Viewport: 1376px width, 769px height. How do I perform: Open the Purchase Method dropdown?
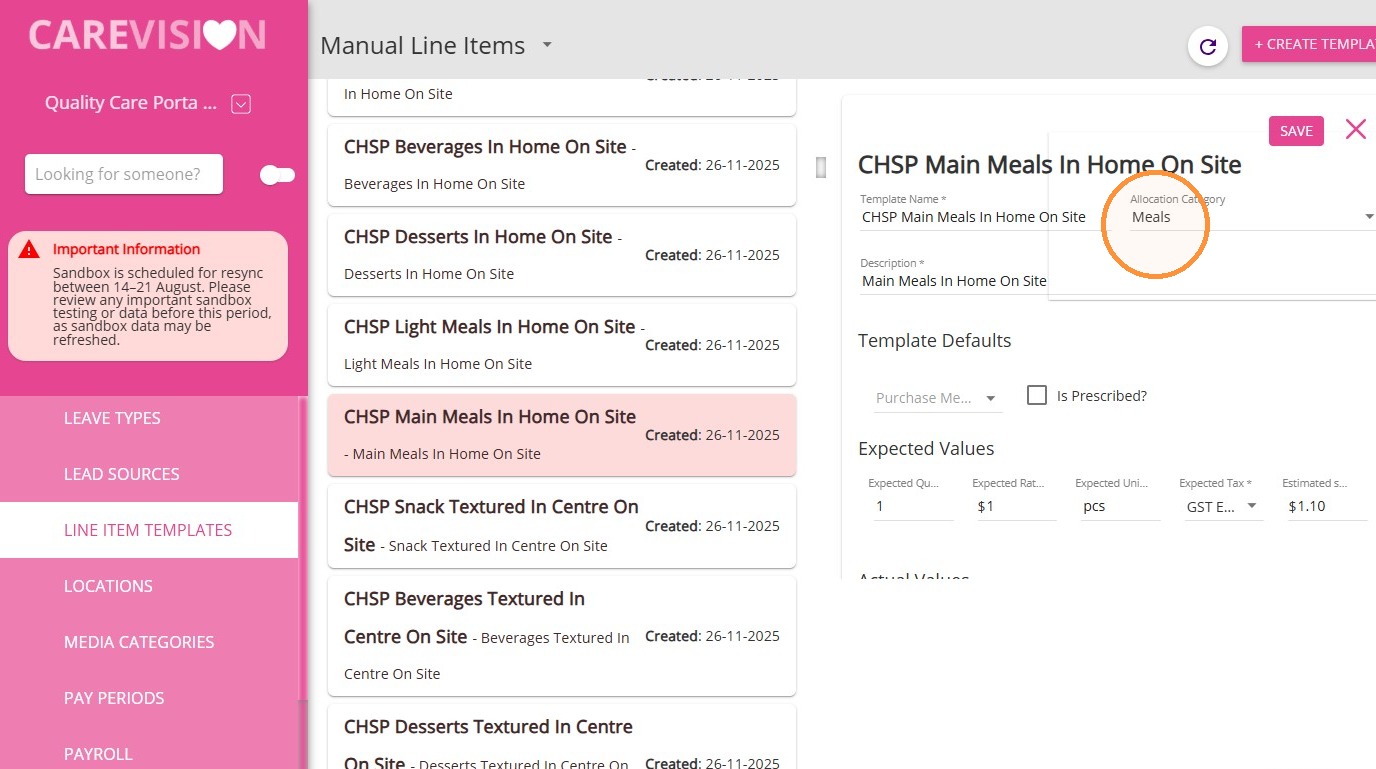pyautogui.click(x=937, y=398)
